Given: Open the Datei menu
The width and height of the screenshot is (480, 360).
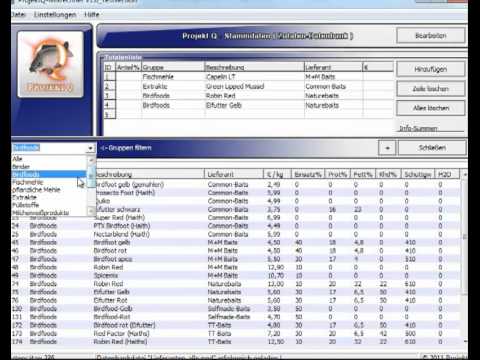Looking at the screenshot, I should [x=18, y=15].
